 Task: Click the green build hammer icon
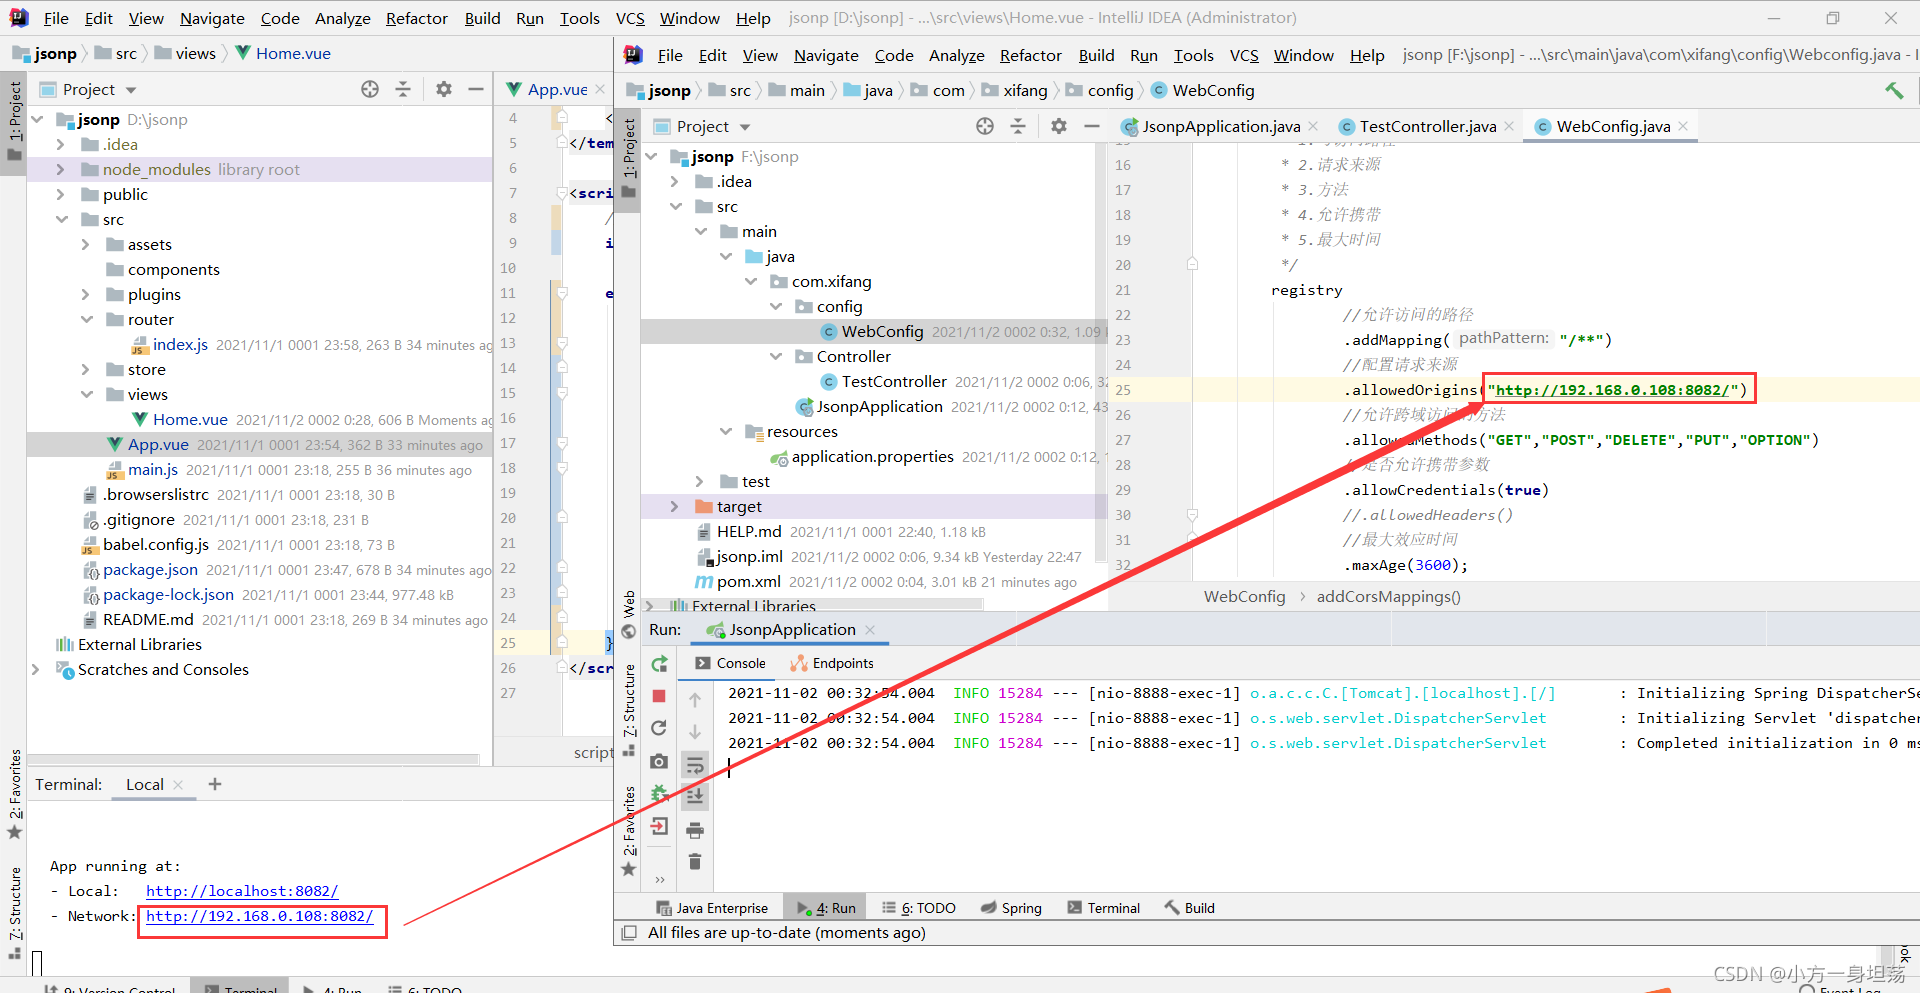(1894, 90)
